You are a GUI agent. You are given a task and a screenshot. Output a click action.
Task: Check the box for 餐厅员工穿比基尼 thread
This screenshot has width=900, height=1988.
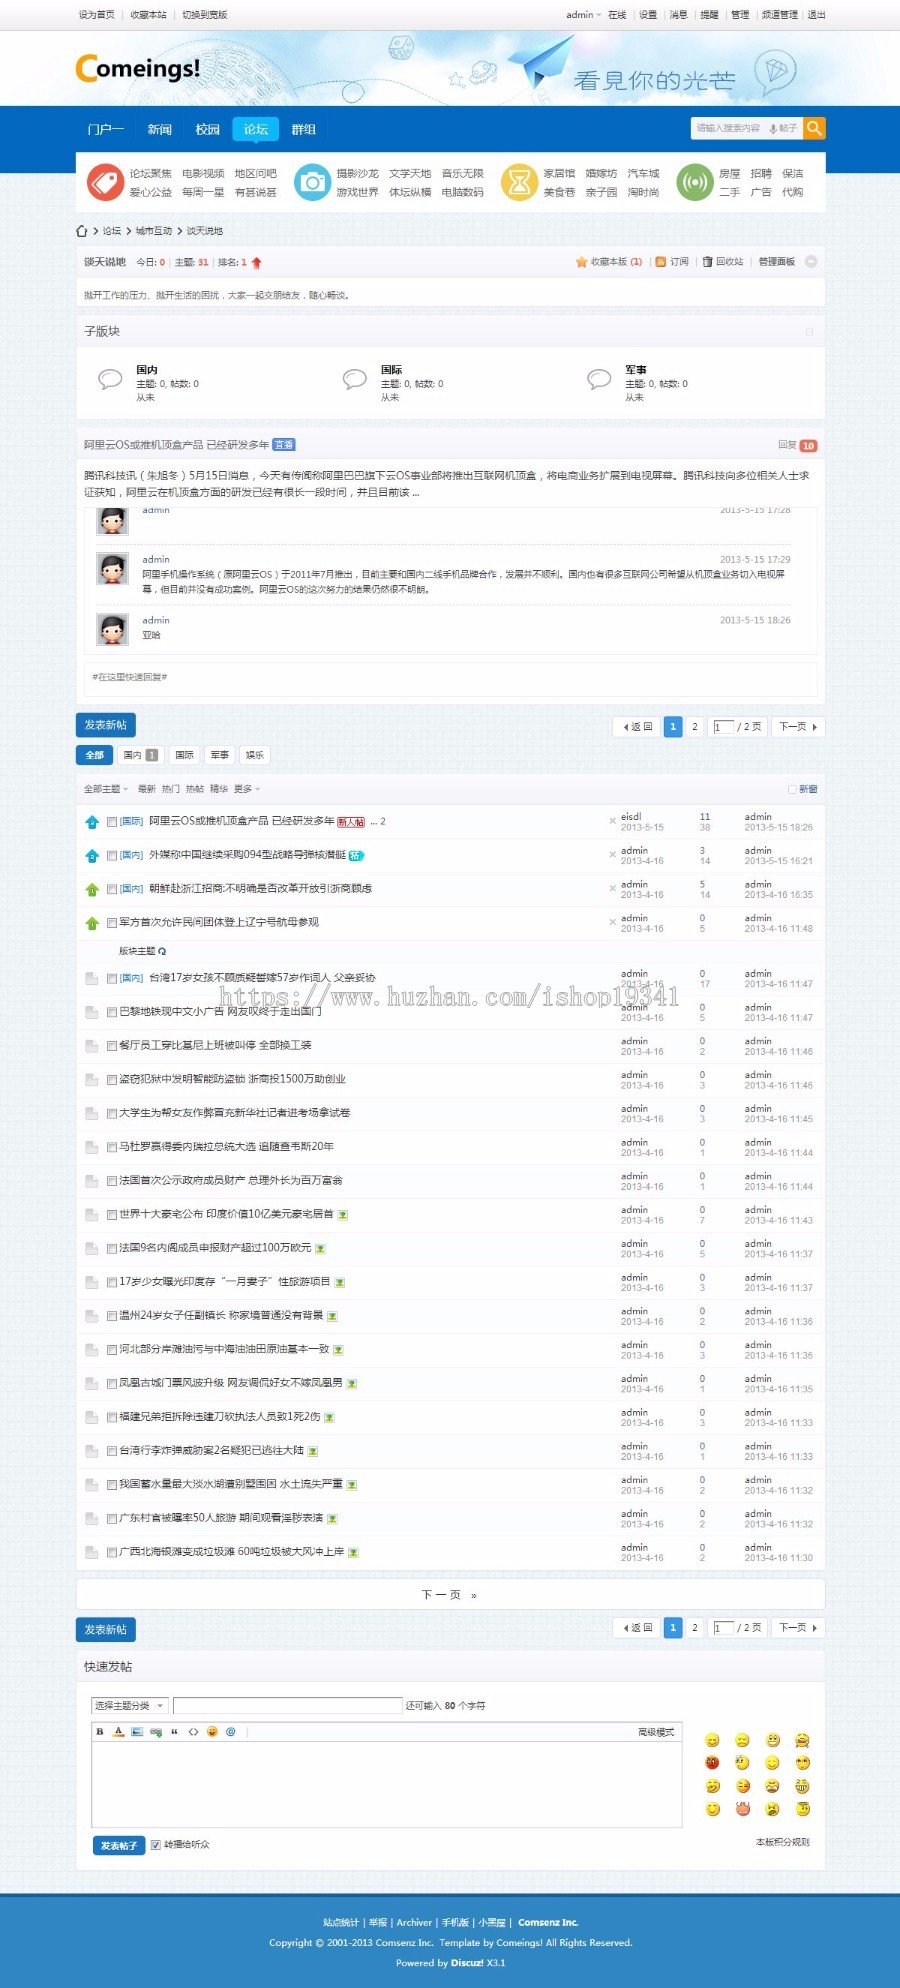[x=112, y=1046]
